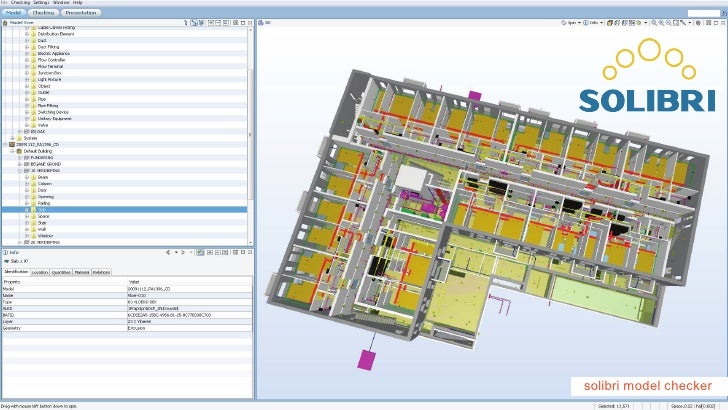Select the Stair folder in the tree

coord(42,222)
